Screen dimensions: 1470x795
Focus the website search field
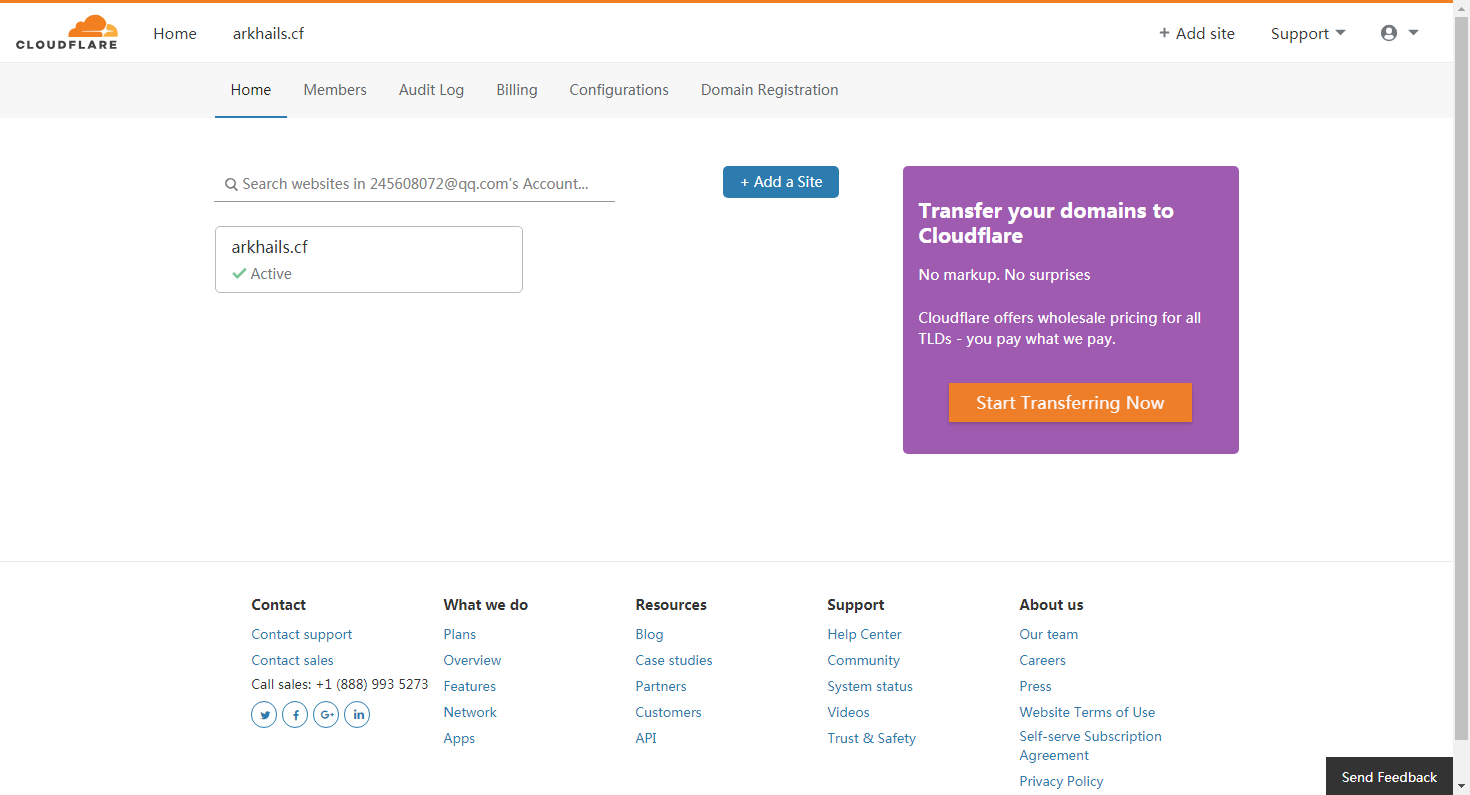tap(414, 184)
